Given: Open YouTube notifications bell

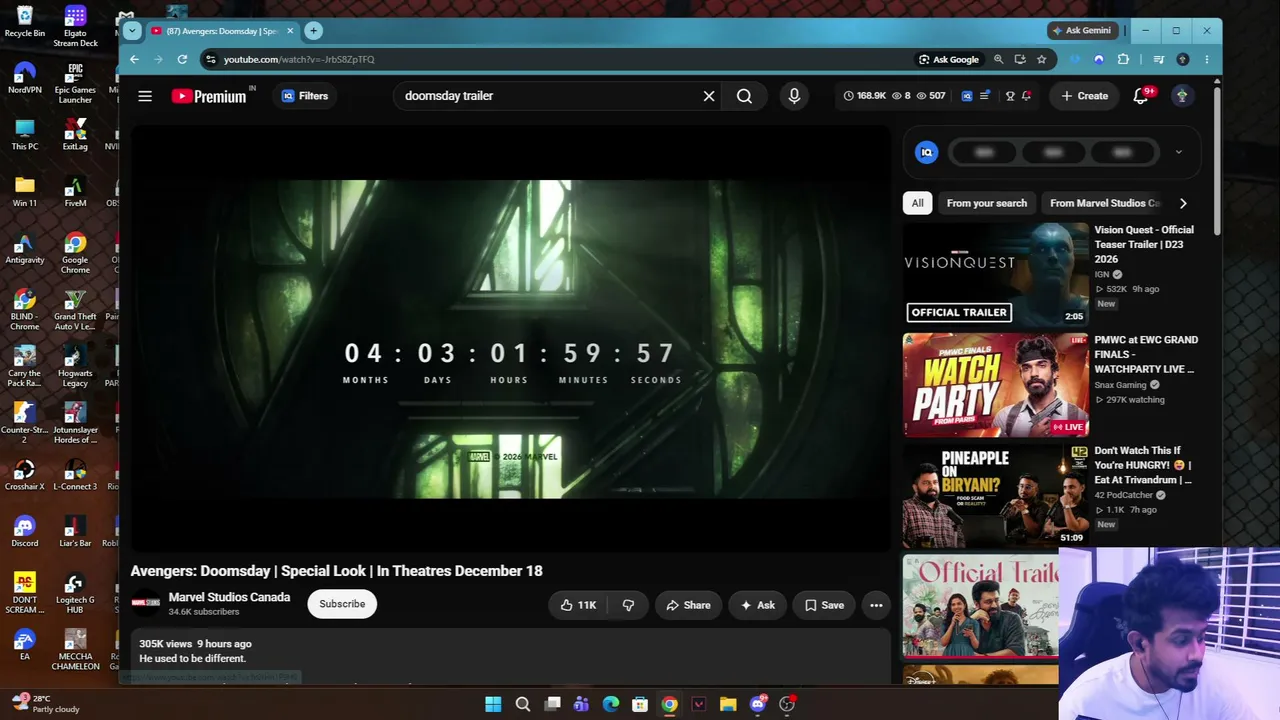Looking at the screenshot, I should 1141,96.
